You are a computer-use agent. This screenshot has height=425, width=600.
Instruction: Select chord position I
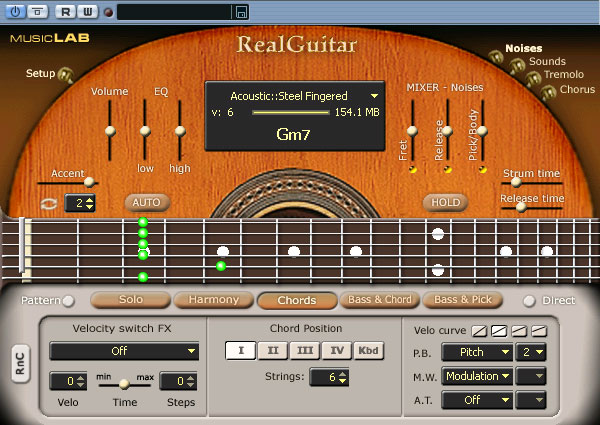[241, 350]
